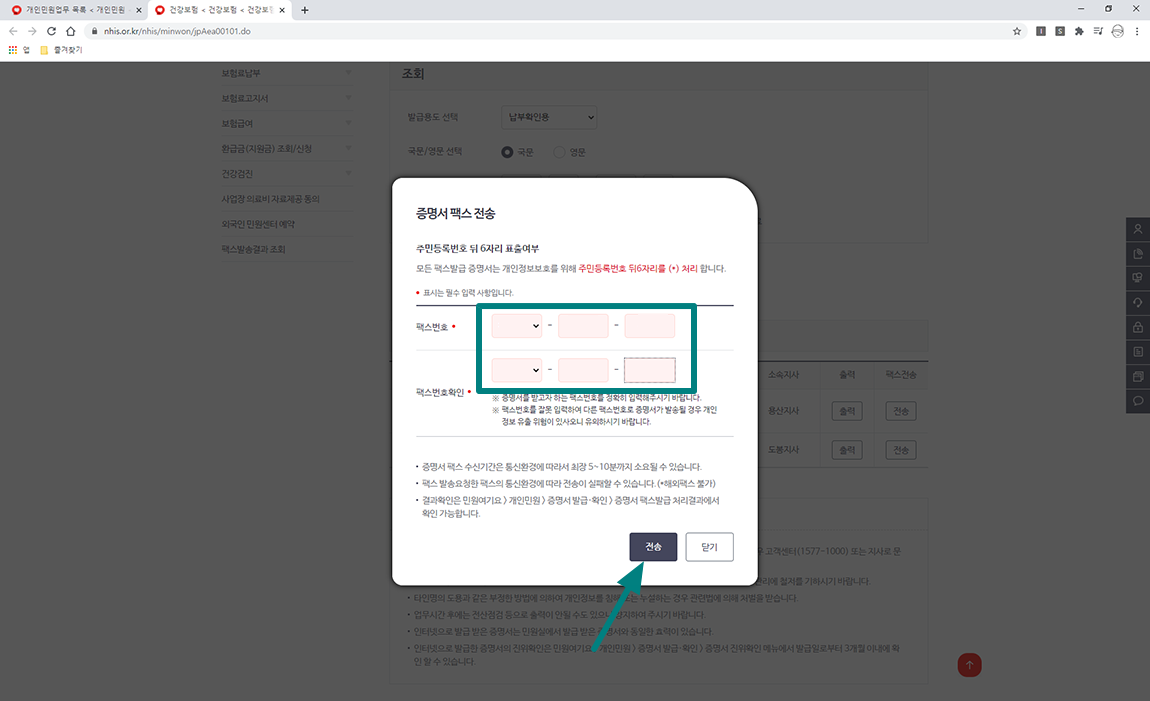
Task: Click 출력 button in 도봉지사 row
Action: (847, 450)
